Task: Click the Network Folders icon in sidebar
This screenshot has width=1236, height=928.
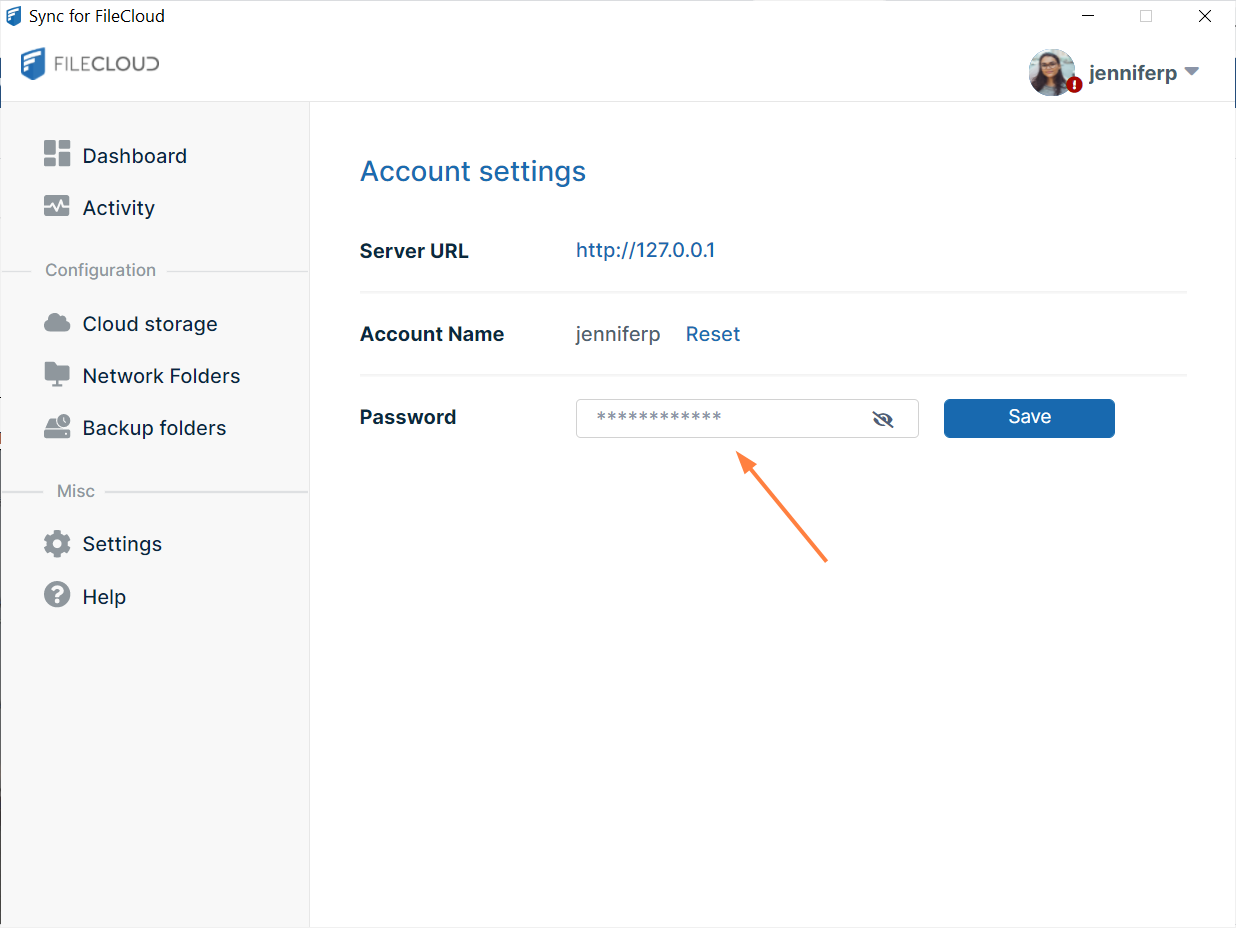Action: click(57, 375)
